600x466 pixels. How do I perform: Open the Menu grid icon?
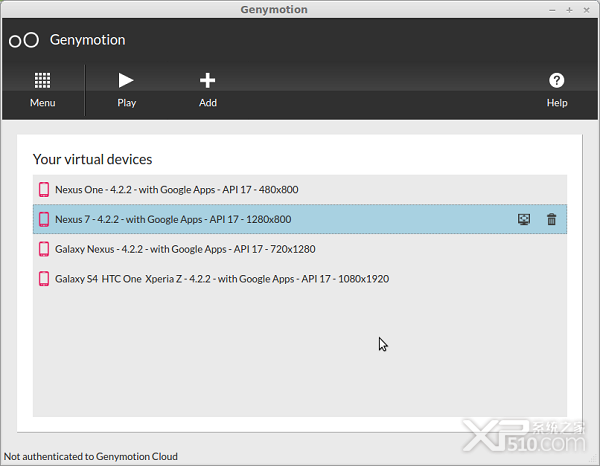coord(42,80)
